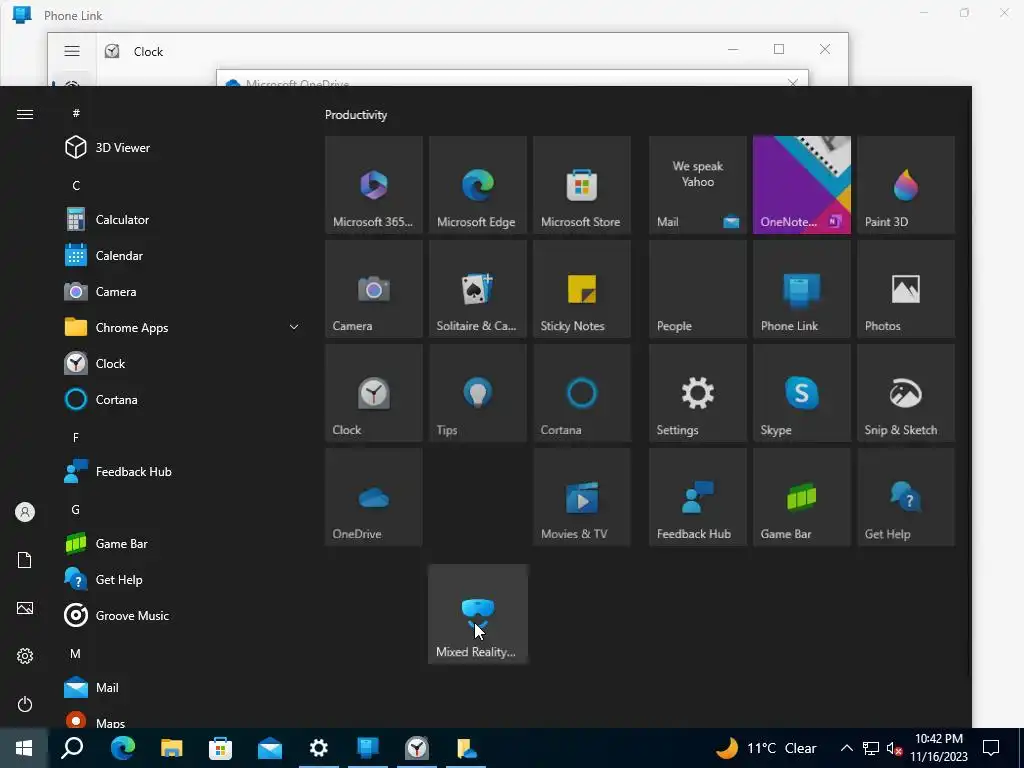Expand the Start menu hamburger button
Screen dimensions: 1024x768
(x=25, y=114)
